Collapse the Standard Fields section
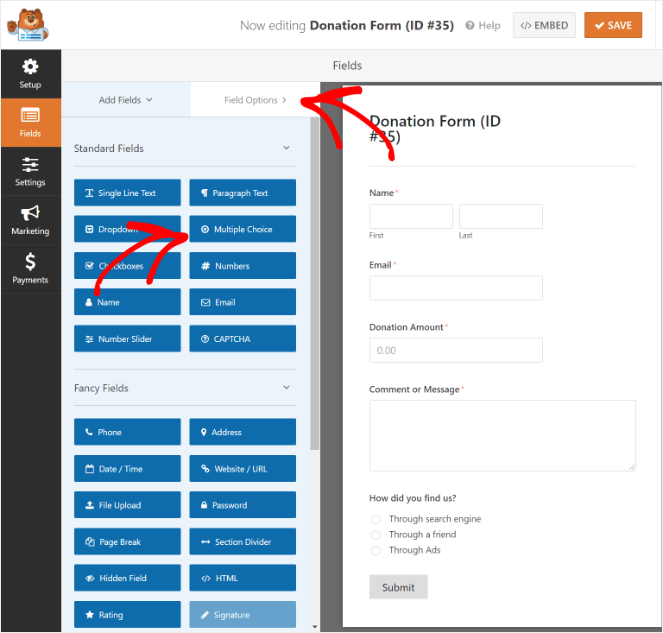Screen dimensions: 663x633 tap(286, 148)
